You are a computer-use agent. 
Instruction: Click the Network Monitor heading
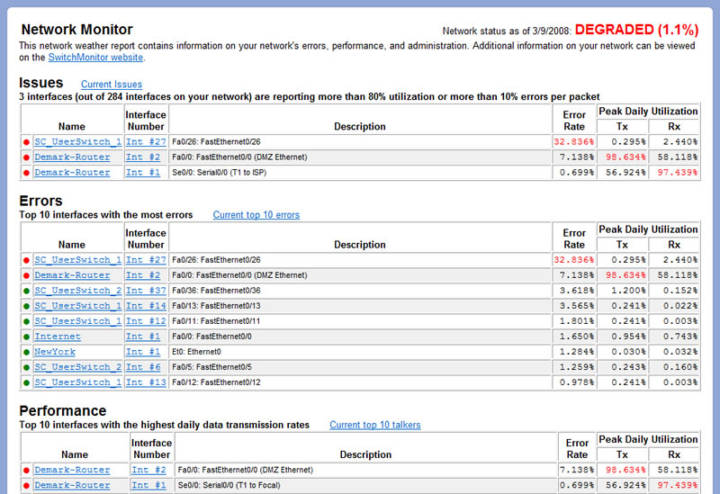point(77,29)
